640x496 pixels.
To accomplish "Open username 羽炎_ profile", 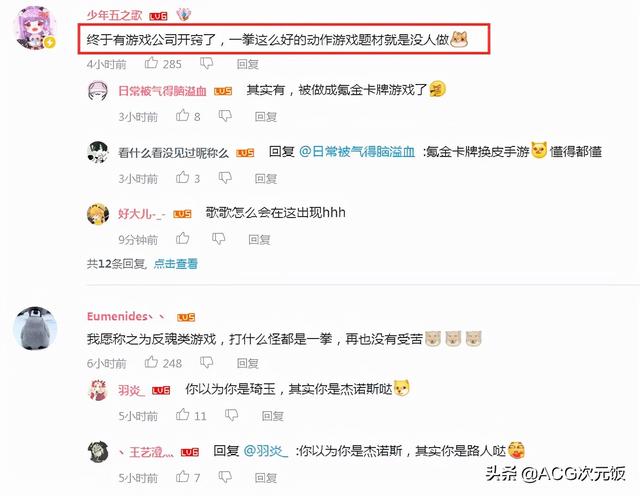I will [x=131, y=390].
